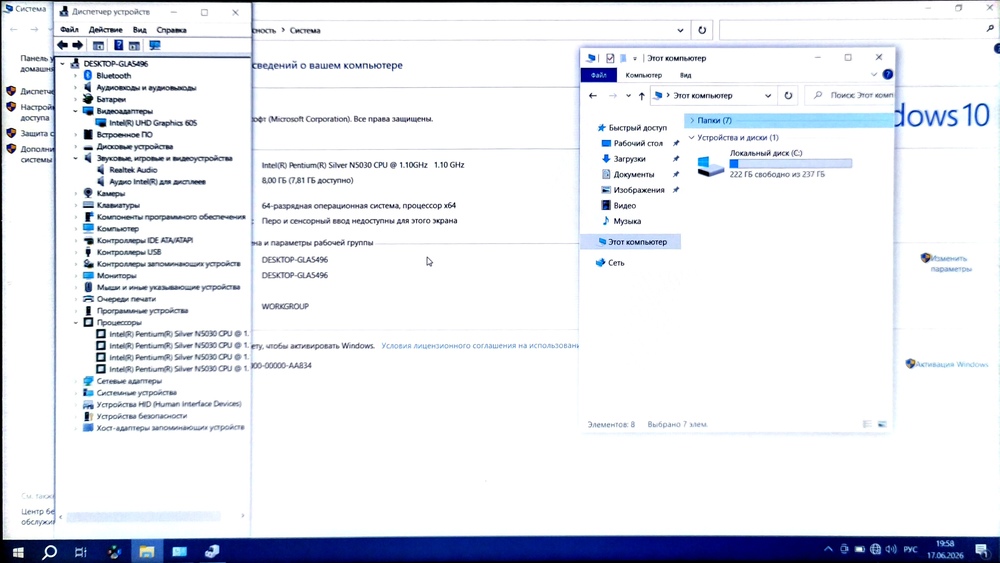The width and height of the screenshot is (1000, 563).
Task: Open Загрузки in Explorer sidebar
Action: 629,159
